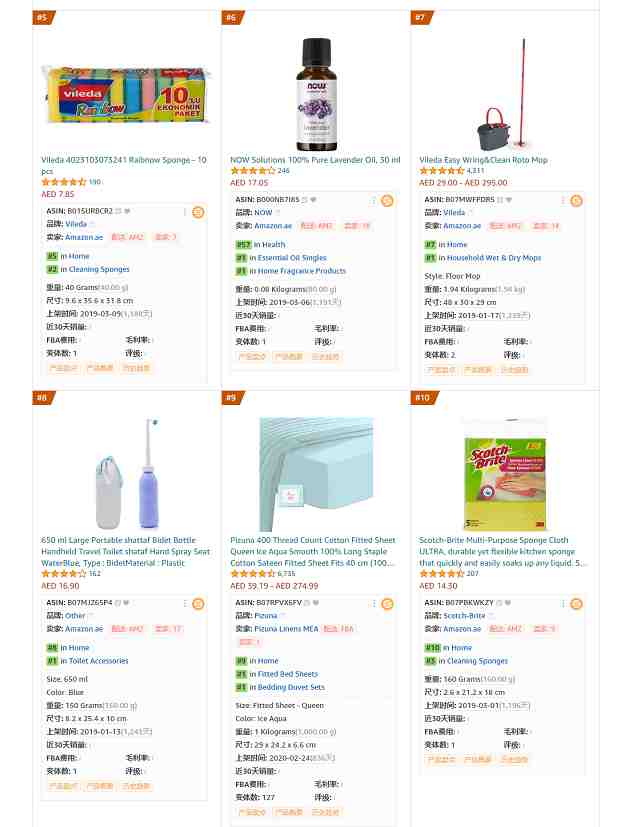Image resolution: width=632 pixels, height=827 pixels.
Task: Copy ASIN B07RPVX6FV using copy icon
Action: tap(307, 602)
